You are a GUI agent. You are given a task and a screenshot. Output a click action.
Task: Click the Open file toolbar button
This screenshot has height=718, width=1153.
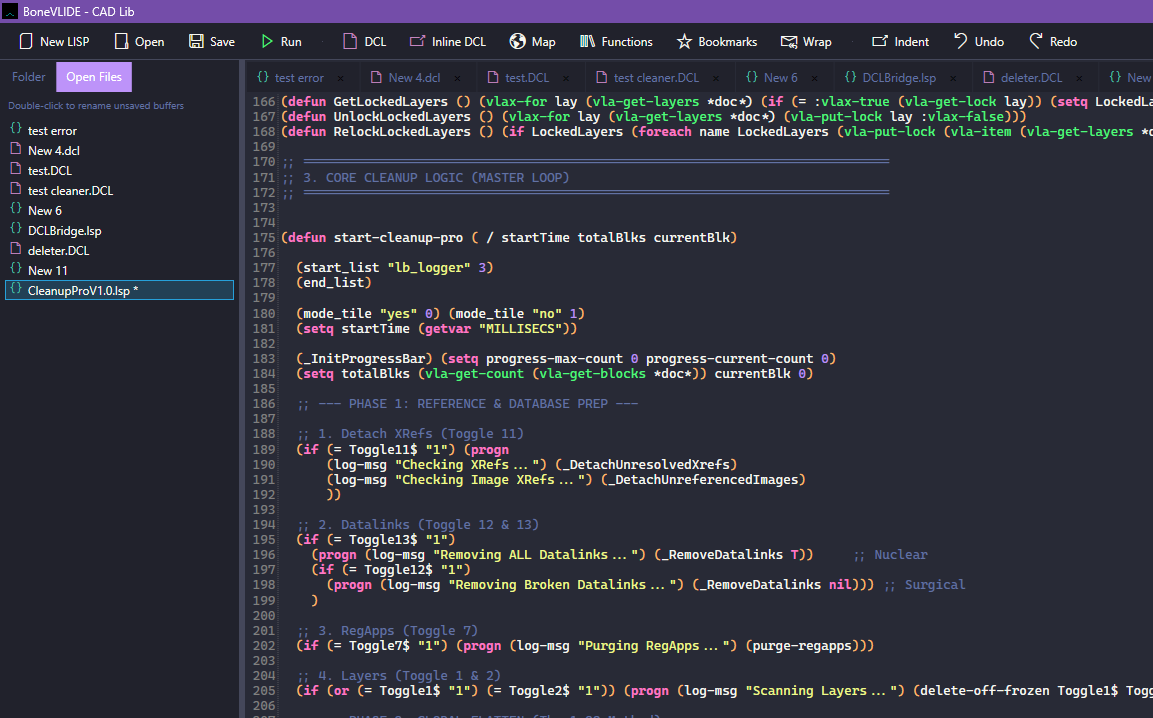pos(140,42)
